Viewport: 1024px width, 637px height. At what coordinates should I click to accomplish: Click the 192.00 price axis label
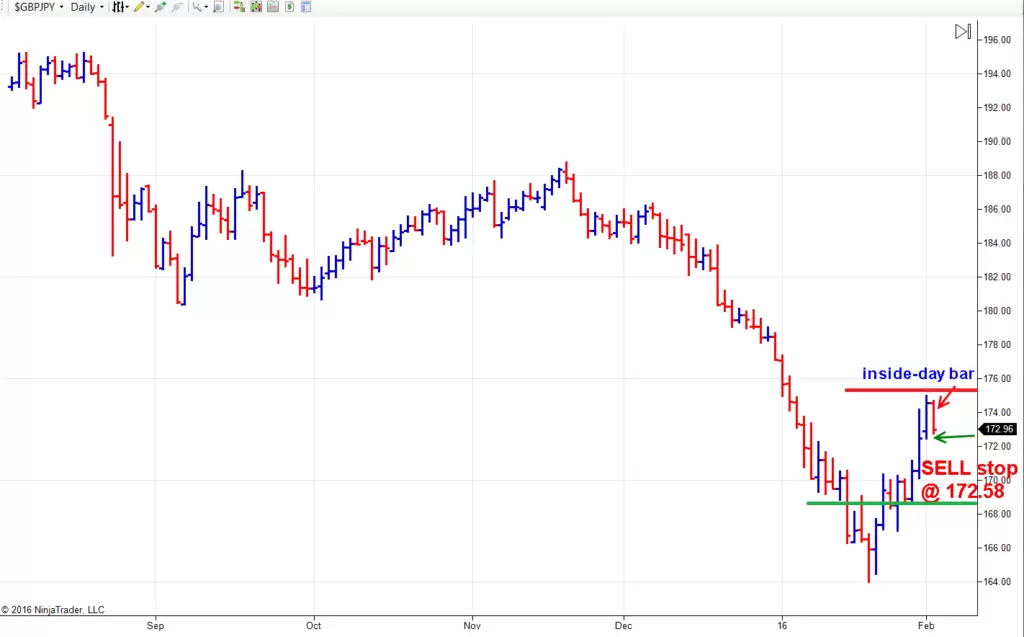coord(997,108)
